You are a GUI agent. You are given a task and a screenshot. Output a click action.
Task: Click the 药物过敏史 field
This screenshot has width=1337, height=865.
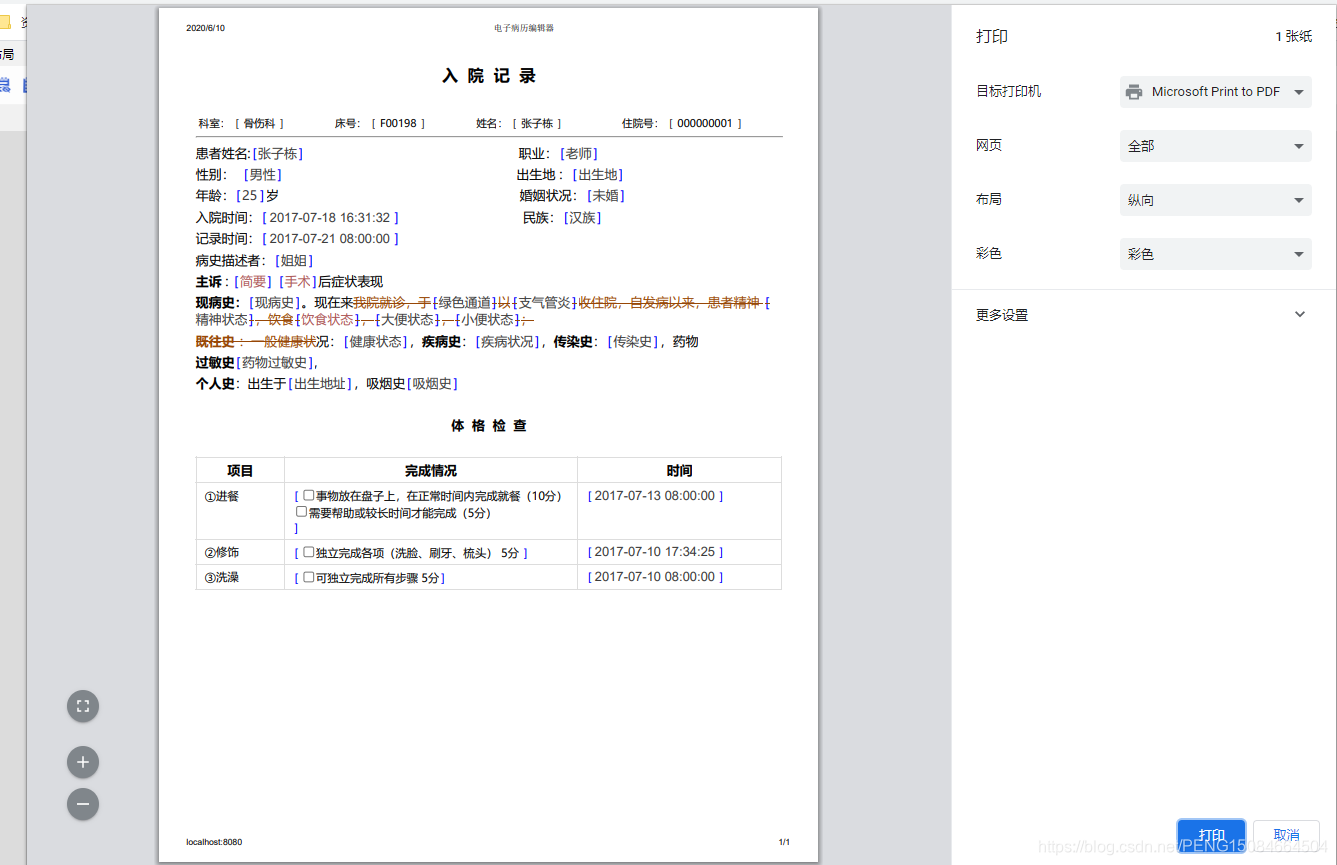click(275, 363)
